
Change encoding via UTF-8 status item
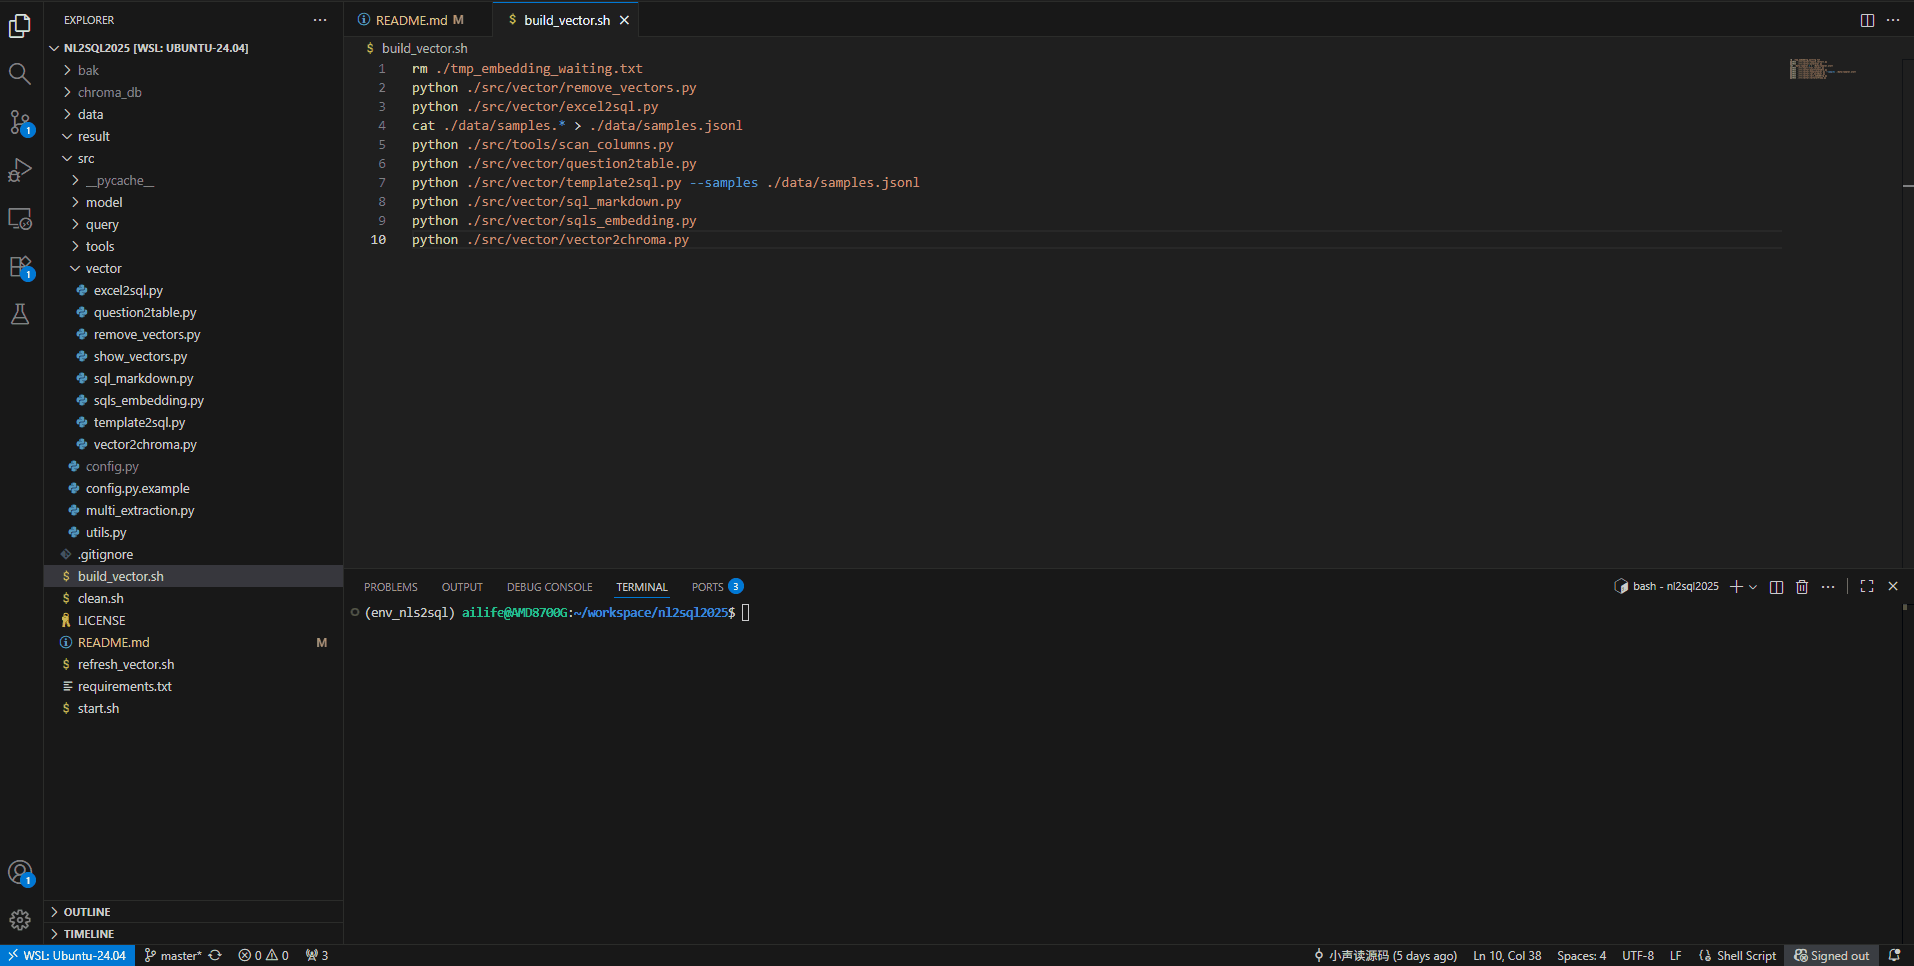pyautogui.click(x=1638, y=955)
